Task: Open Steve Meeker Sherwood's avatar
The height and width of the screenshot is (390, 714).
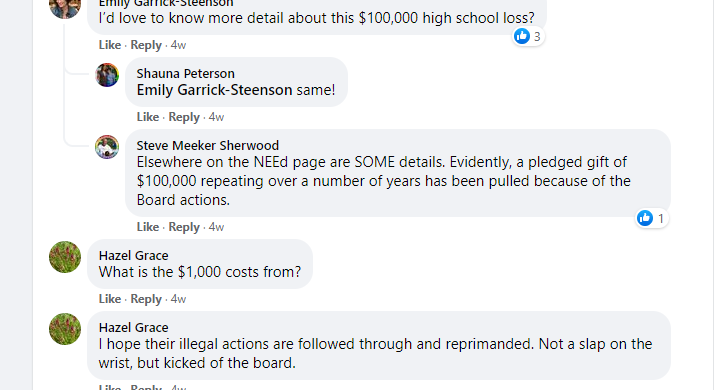Action: pyautogui.click(x=107, y=147)
